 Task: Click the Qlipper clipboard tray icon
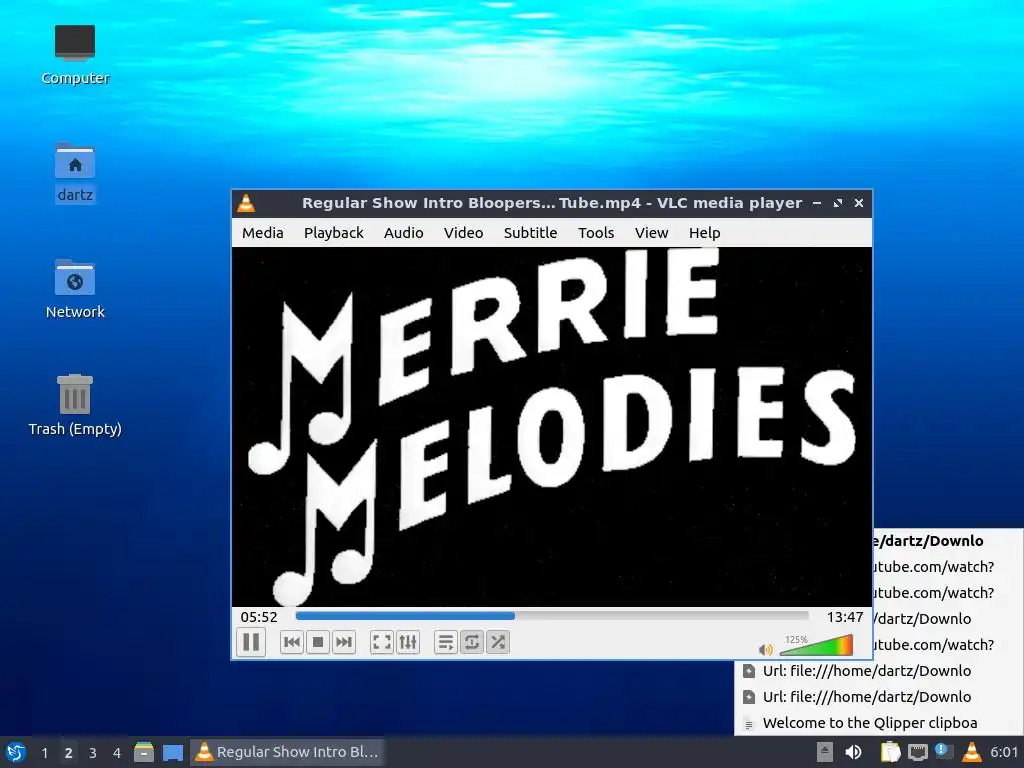(890, 752)
